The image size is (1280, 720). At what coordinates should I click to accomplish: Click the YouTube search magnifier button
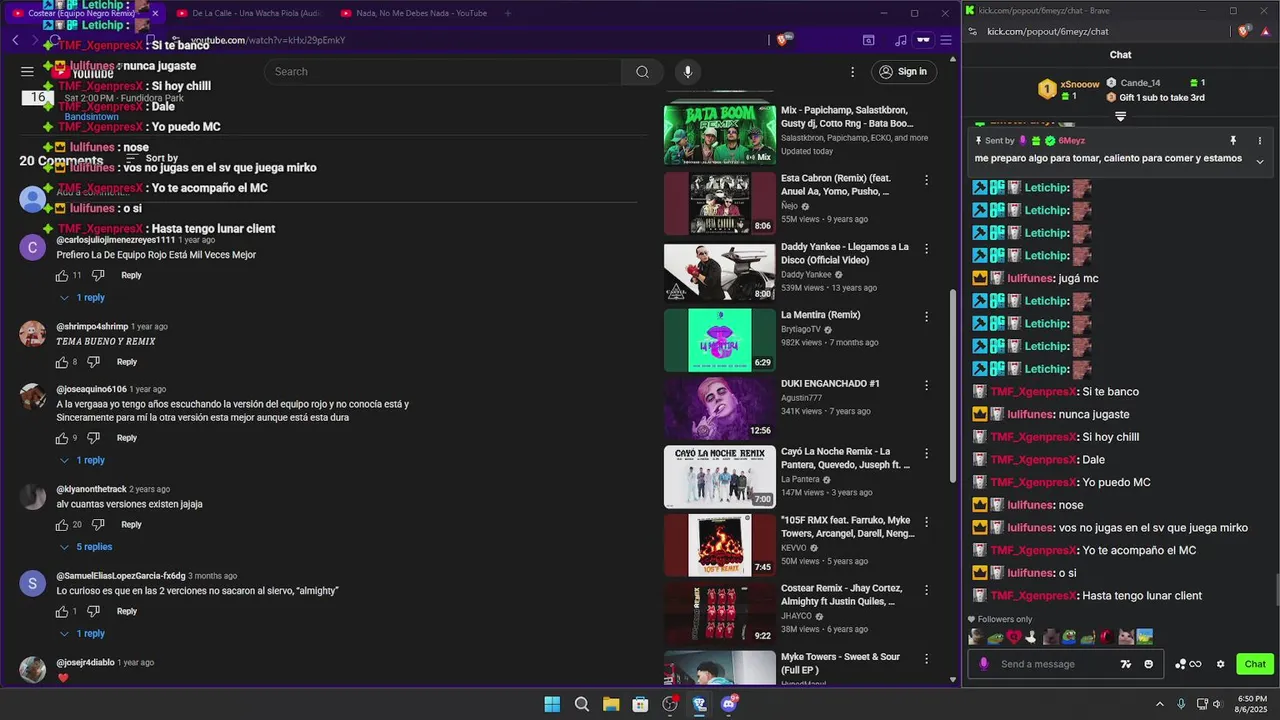tap(642, 72)
